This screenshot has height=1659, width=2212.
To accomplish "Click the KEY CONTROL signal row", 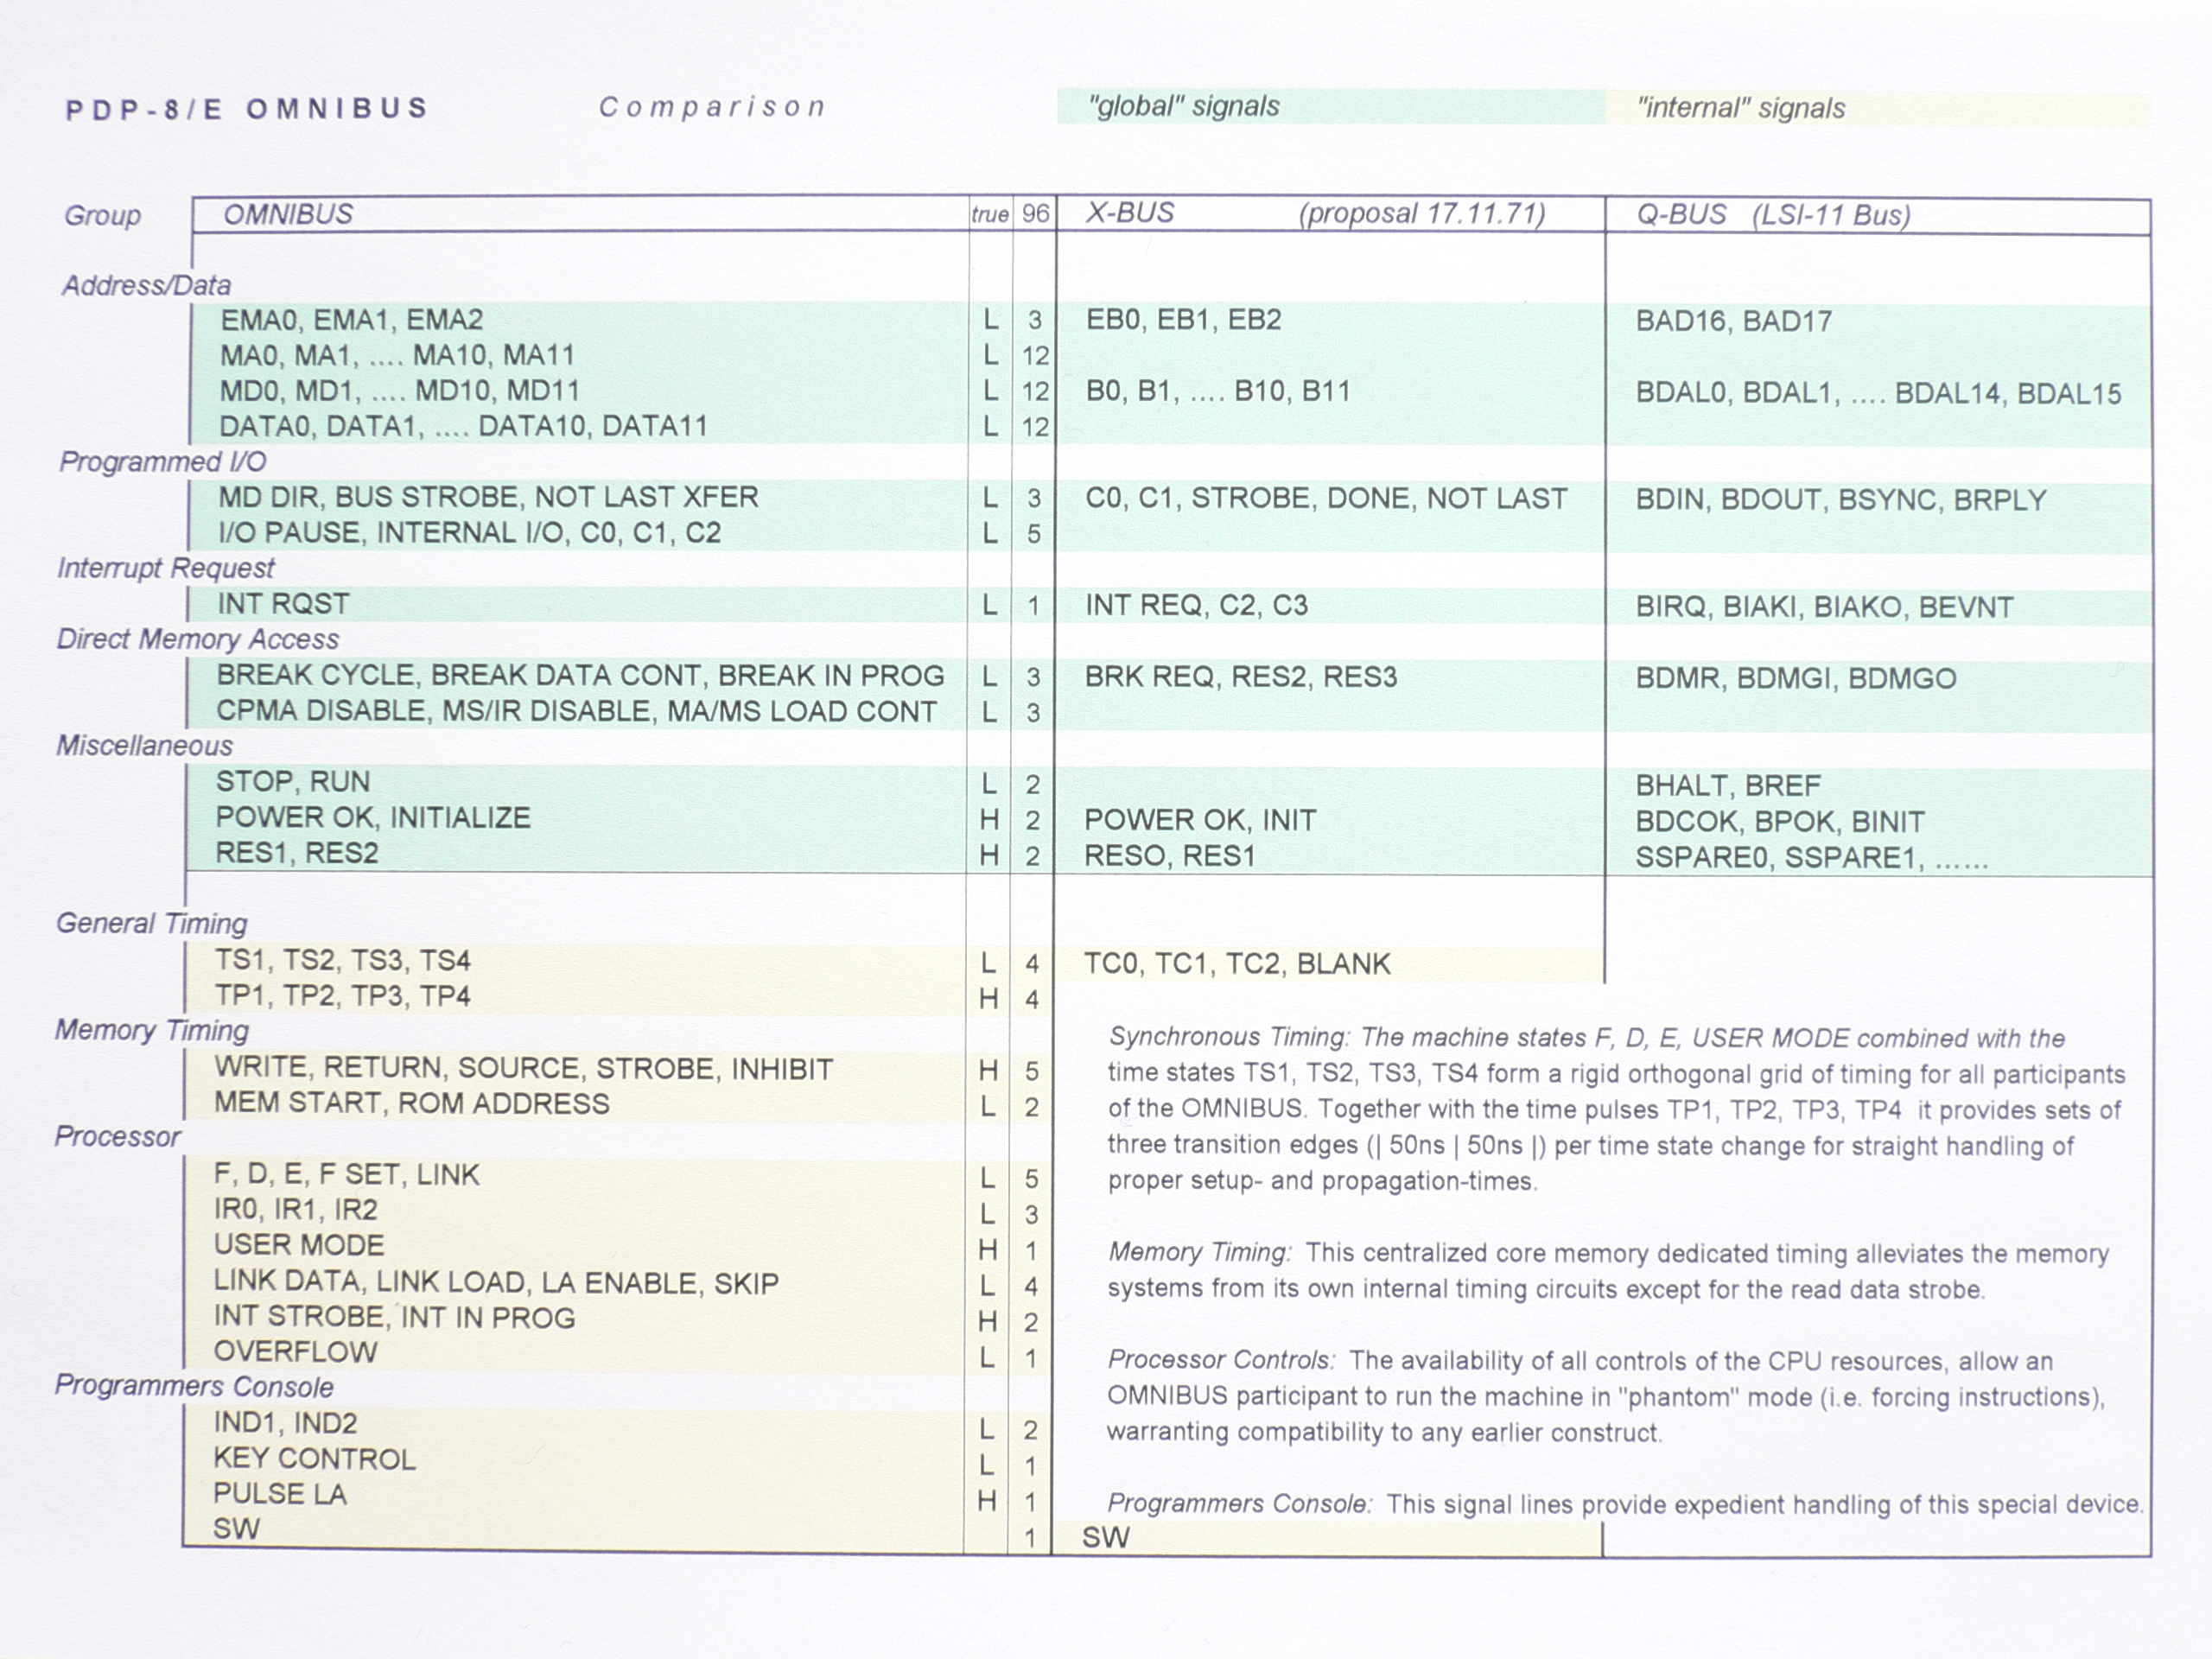I will pos(314,1459).
